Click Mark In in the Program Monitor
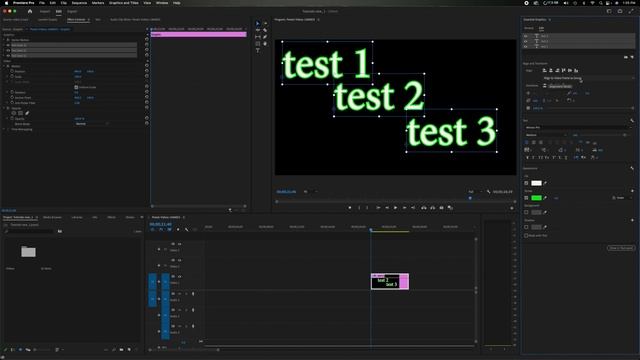The width and height of the screenshot is (640, 360). pyautogui.click(x=359, y=208)
